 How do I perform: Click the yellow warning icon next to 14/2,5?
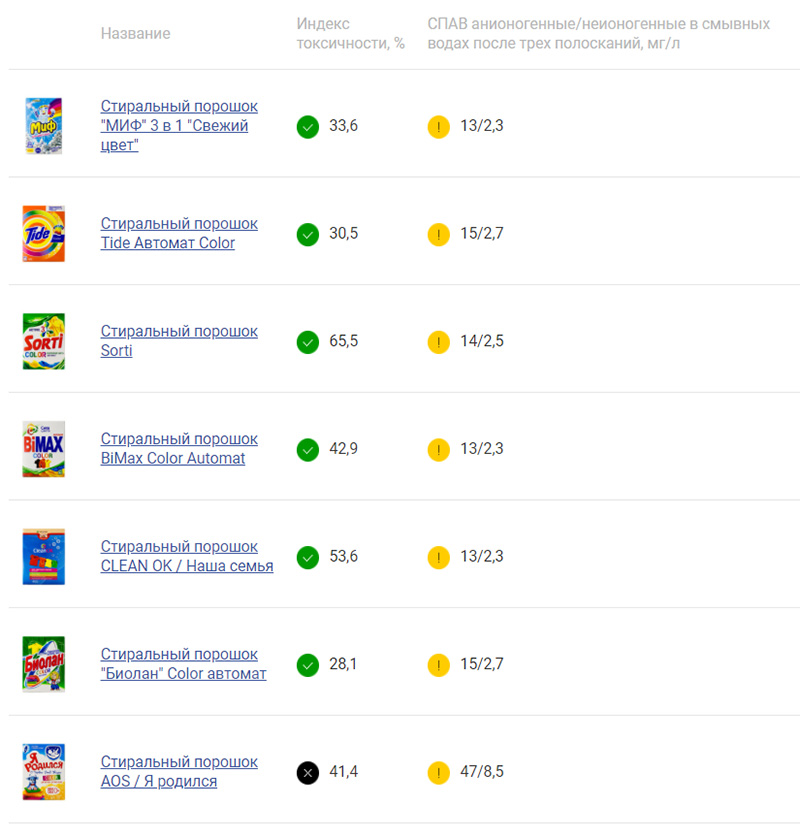point(438,342)
